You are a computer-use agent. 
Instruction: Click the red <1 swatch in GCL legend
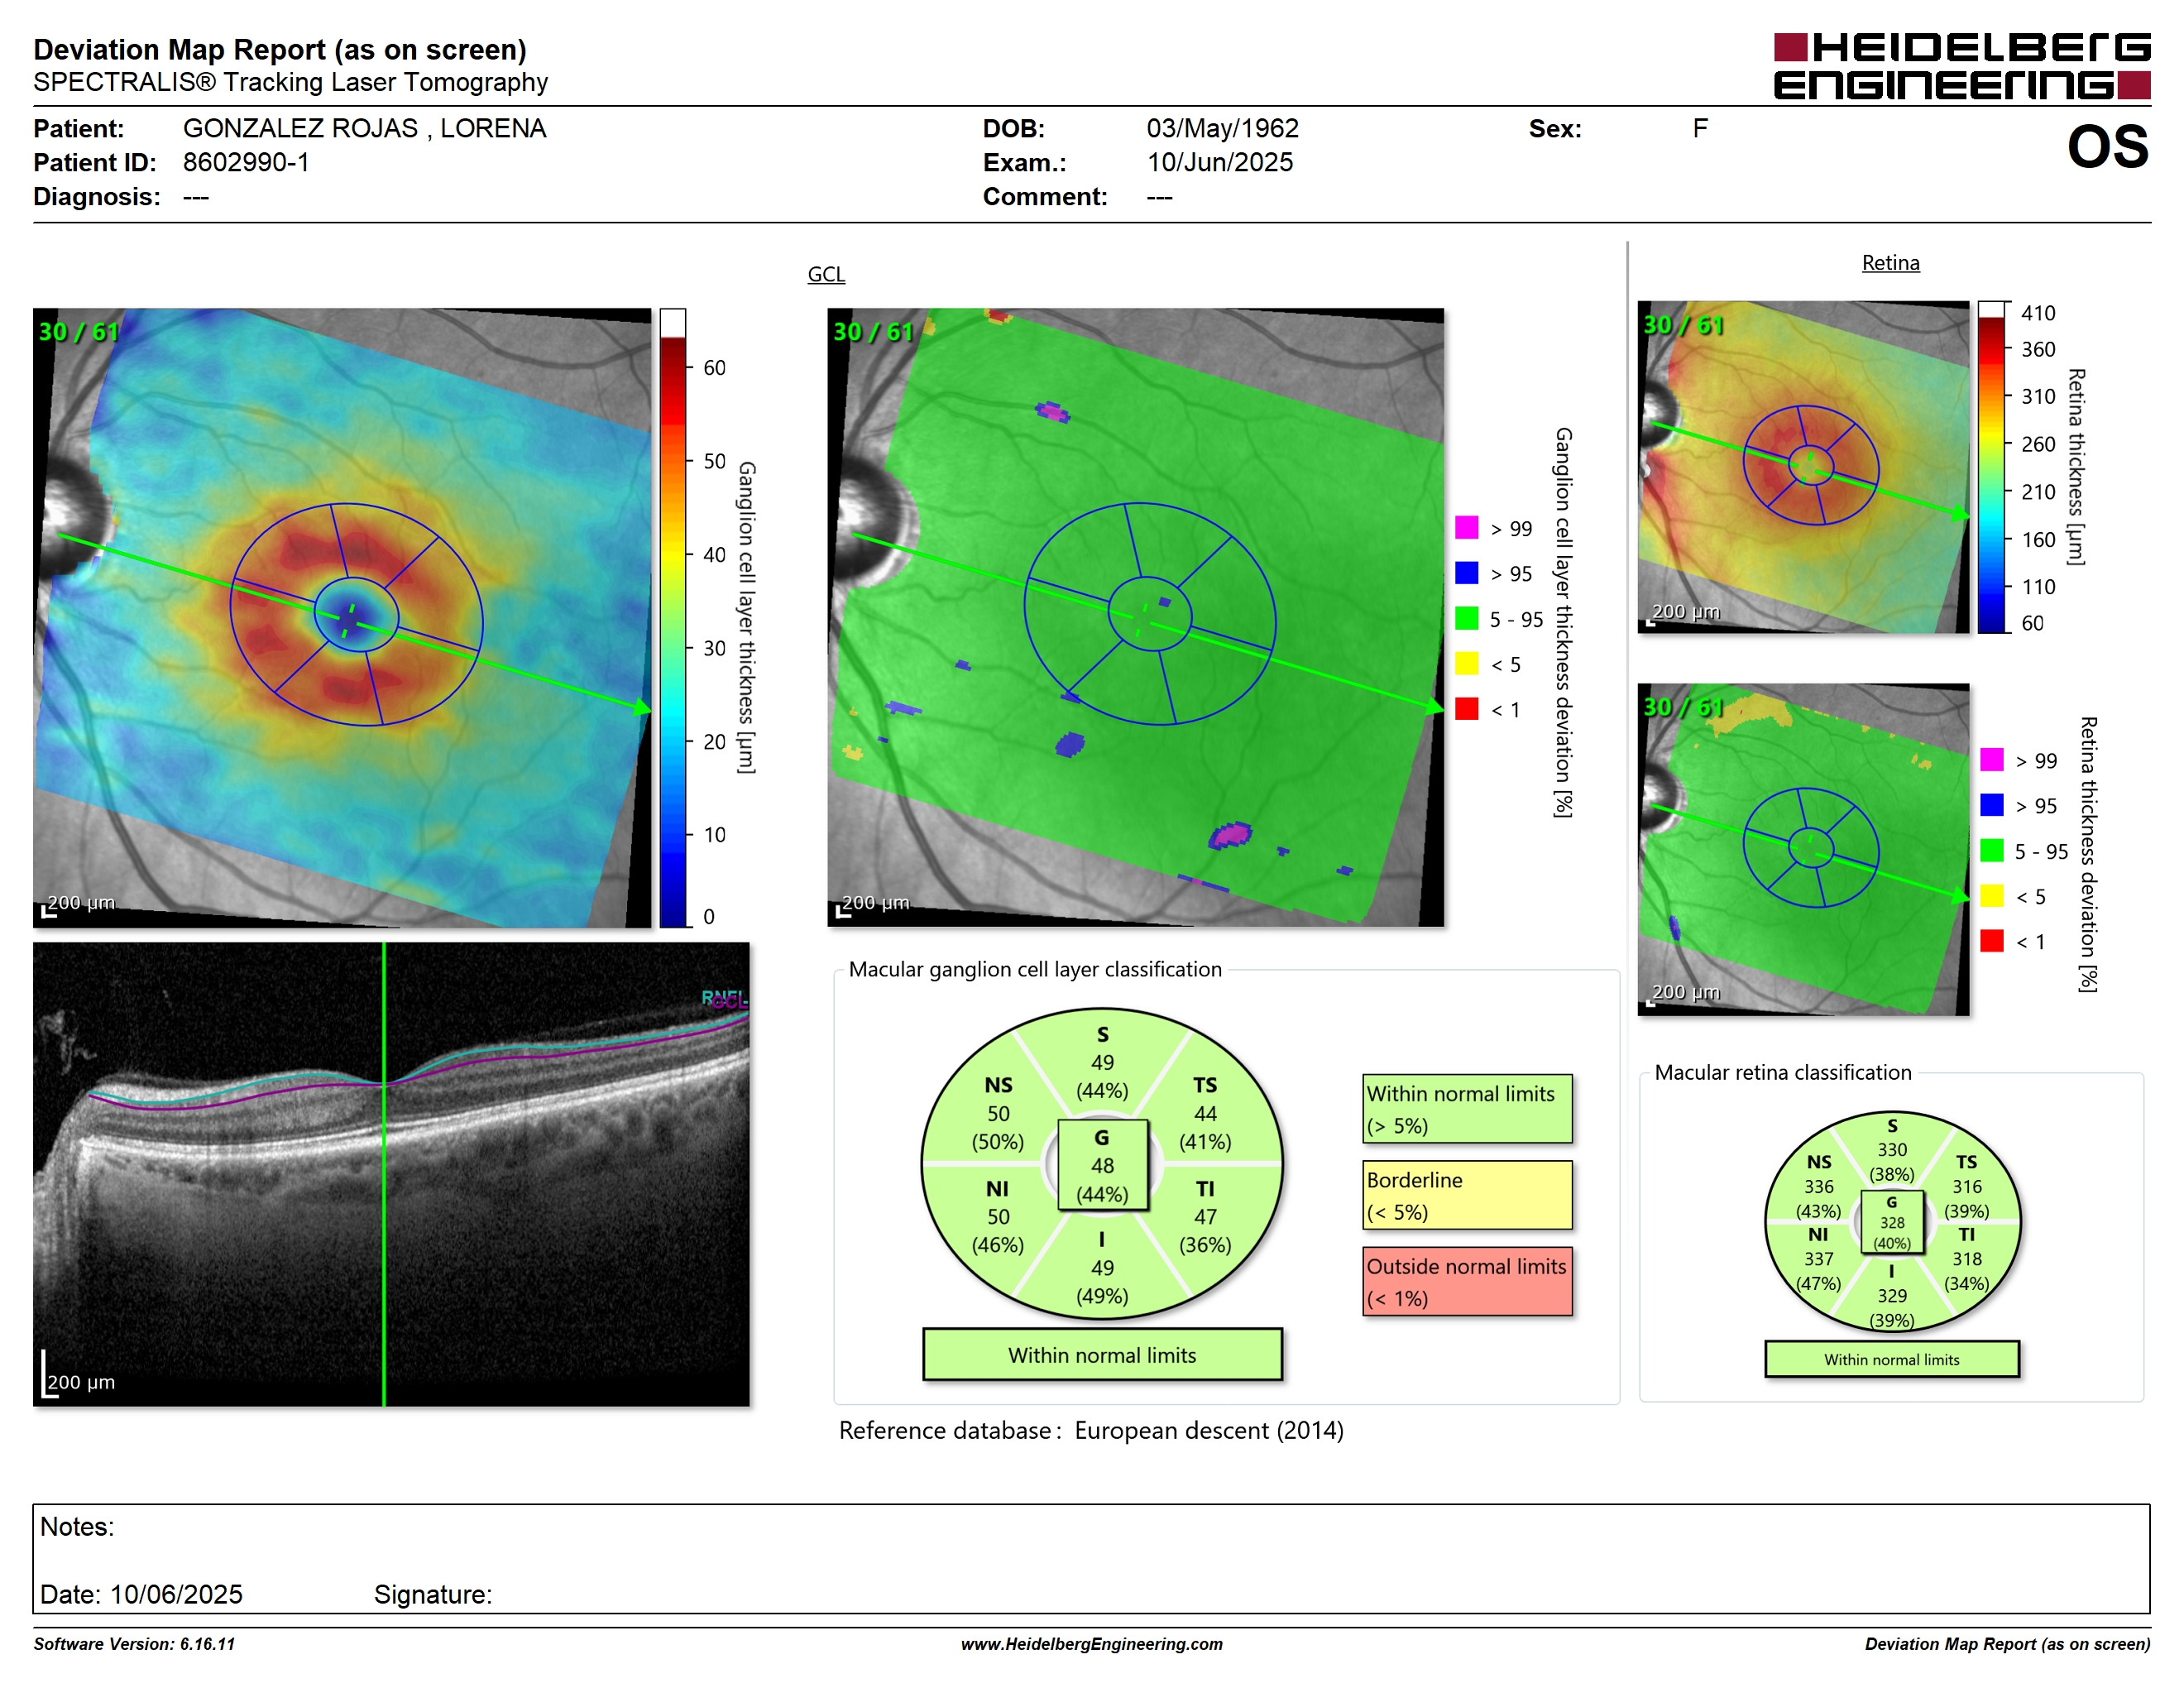pyautogui.click(x=1466, y=708)
